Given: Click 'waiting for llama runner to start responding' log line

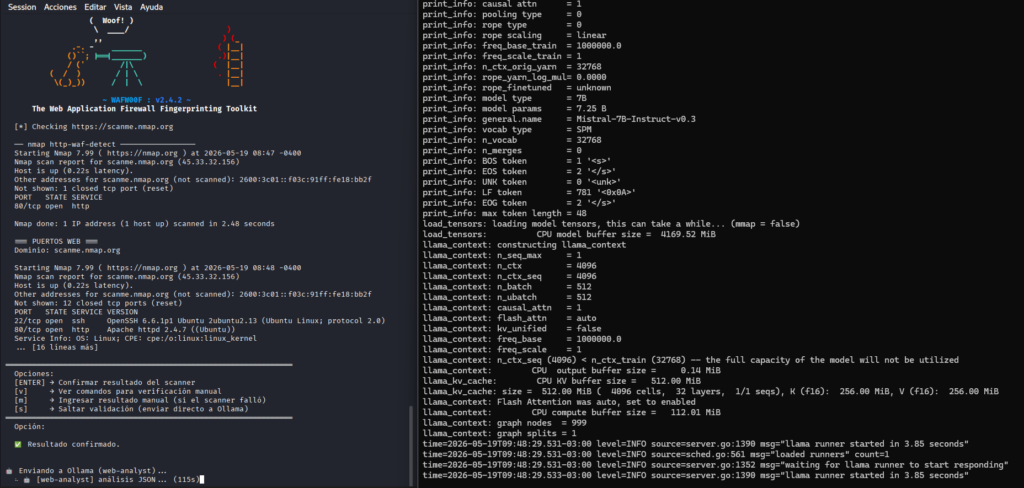Looking at the screenshot, I should tap(715, 465).
